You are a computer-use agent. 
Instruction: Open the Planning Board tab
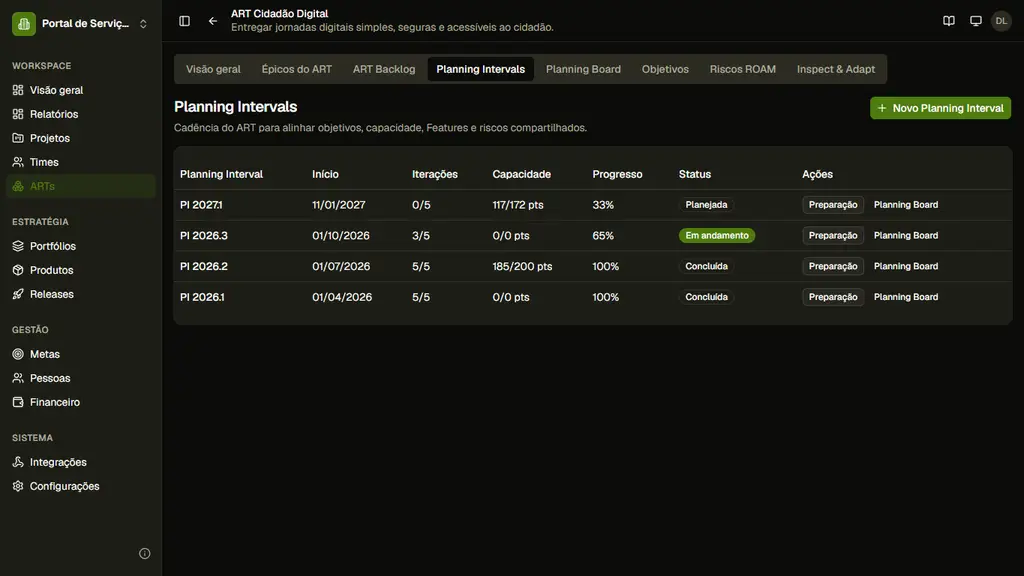(583, 69)
